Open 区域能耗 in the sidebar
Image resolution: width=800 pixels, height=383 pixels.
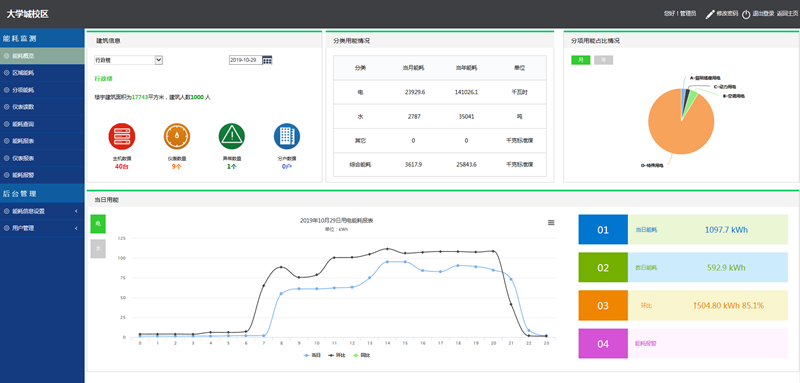tap(42, 73)
